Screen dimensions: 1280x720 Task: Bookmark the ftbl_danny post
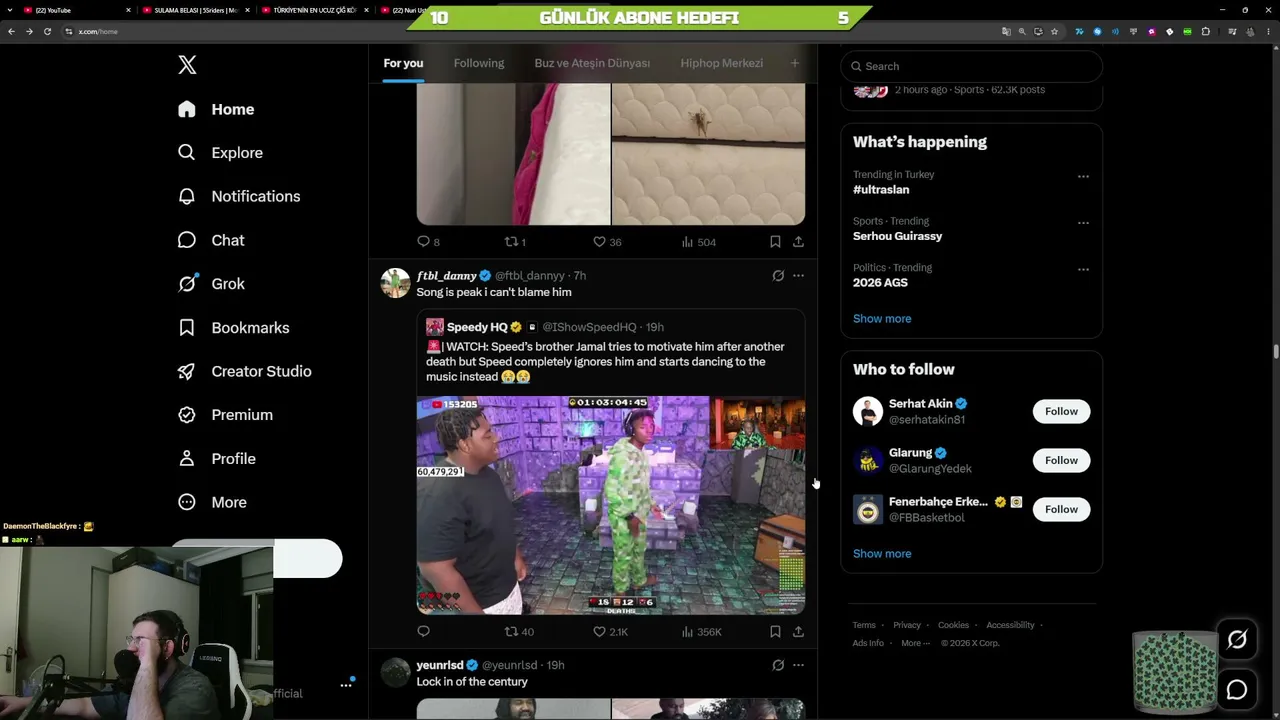pos(775,632)
